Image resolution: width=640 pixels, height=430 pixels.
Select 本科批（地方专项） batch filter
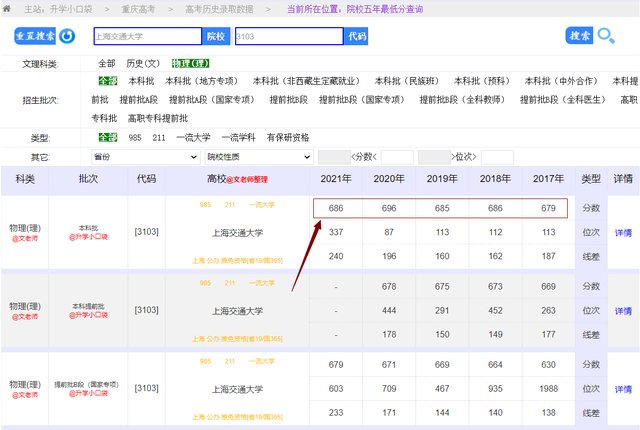coord(202,81)
